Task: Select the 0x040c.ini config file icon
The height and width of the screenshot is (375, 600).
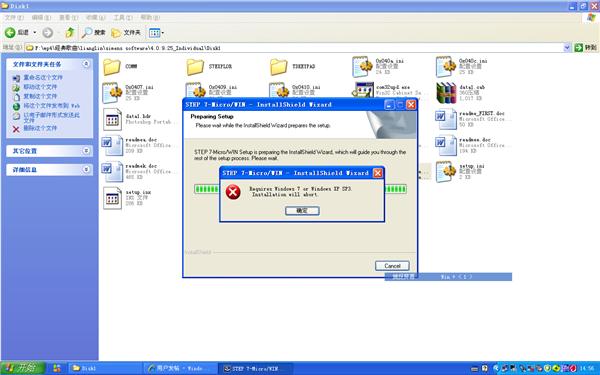Action: [446, 67]
